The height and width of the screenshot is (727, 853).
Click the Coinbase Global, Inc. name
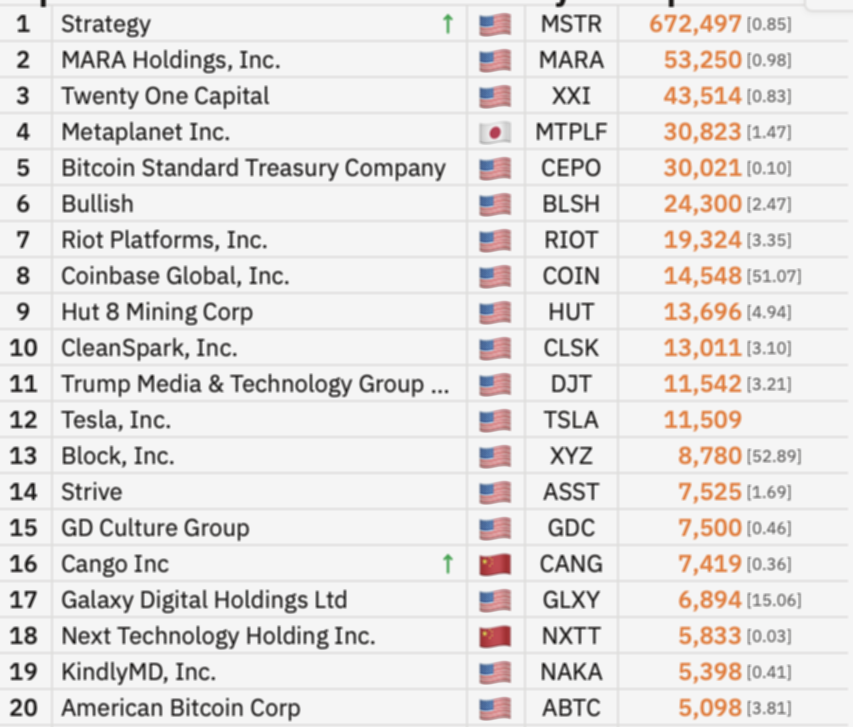[x=175, y=276]
